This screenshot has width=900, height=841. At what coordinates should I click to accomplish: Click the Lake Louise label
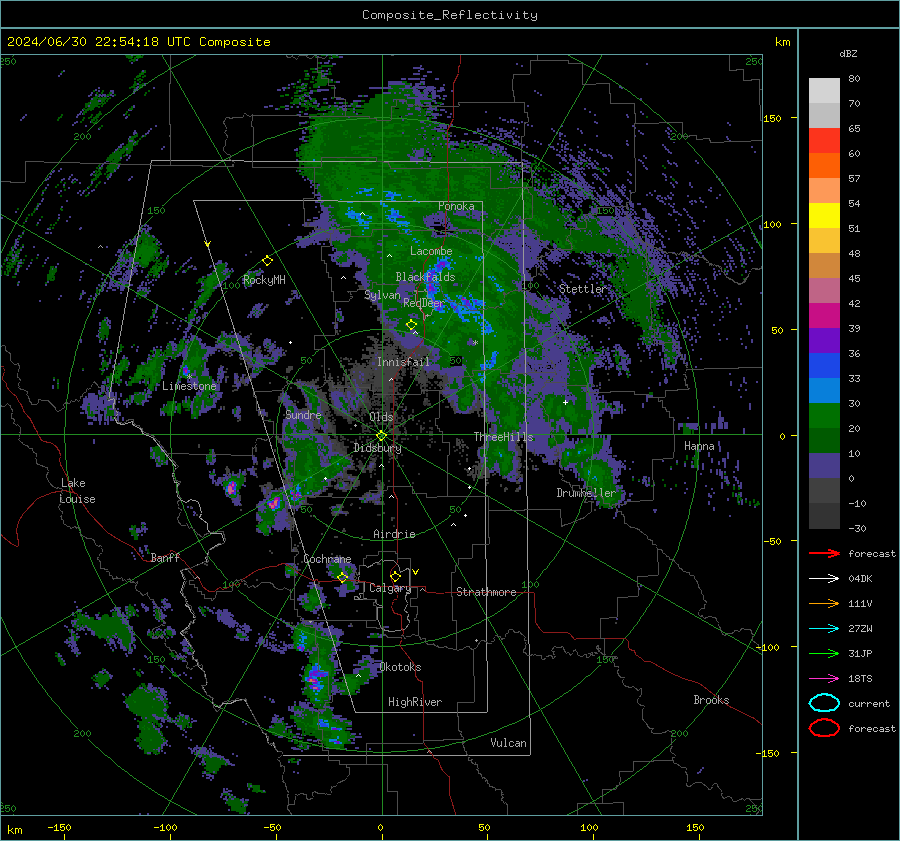[x=77, y=491]
